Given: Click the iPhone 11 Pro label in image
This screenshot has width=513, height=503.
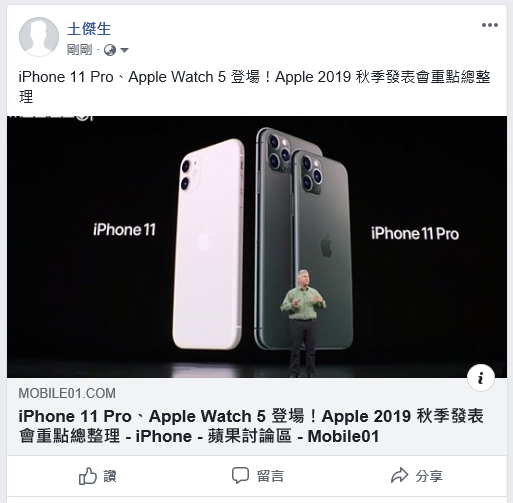Looking at the screenshot, I should click(x=415, y=233).
